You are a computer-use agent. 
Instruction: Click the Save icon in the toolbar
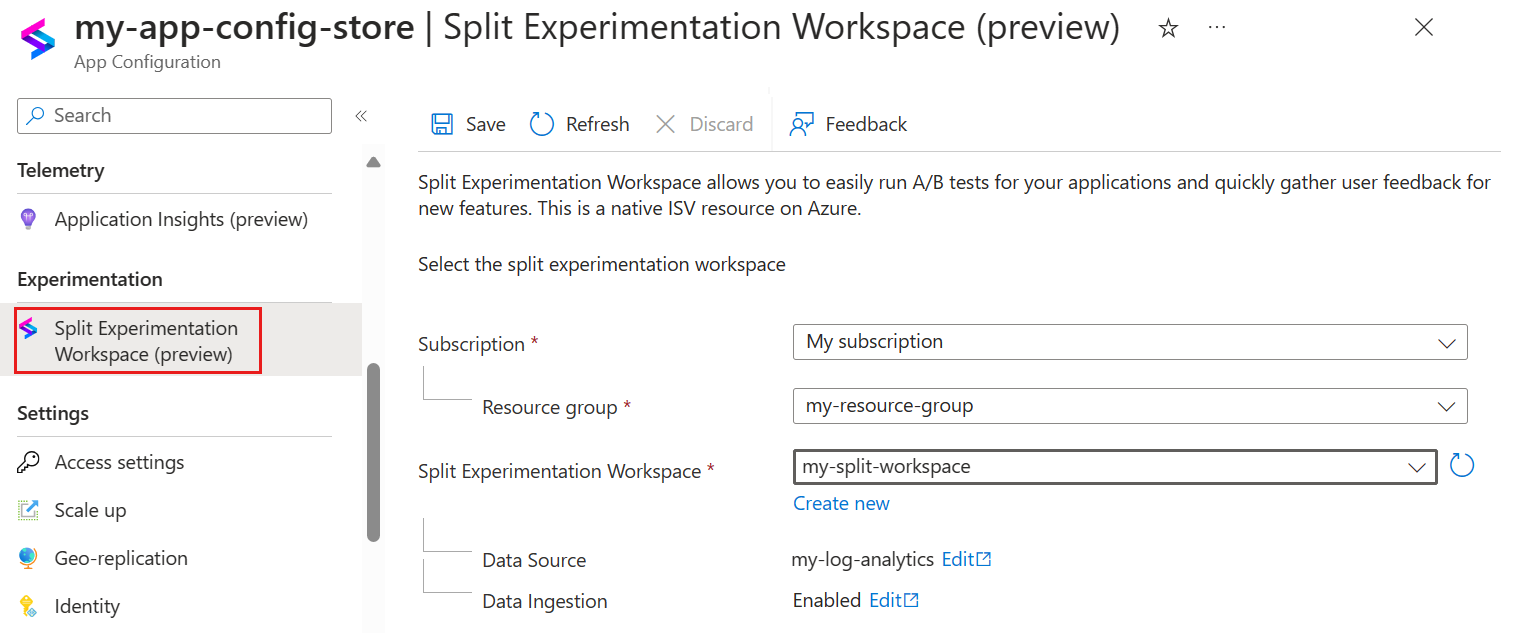pyautogui.click(x=441, y=124)
